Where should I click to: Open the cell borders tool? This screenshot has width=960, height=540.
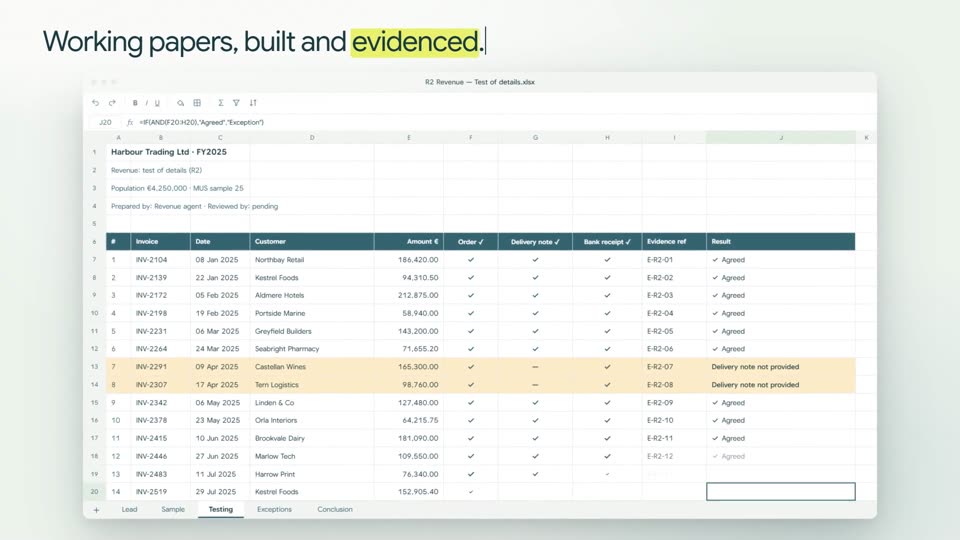pos(197,103)
